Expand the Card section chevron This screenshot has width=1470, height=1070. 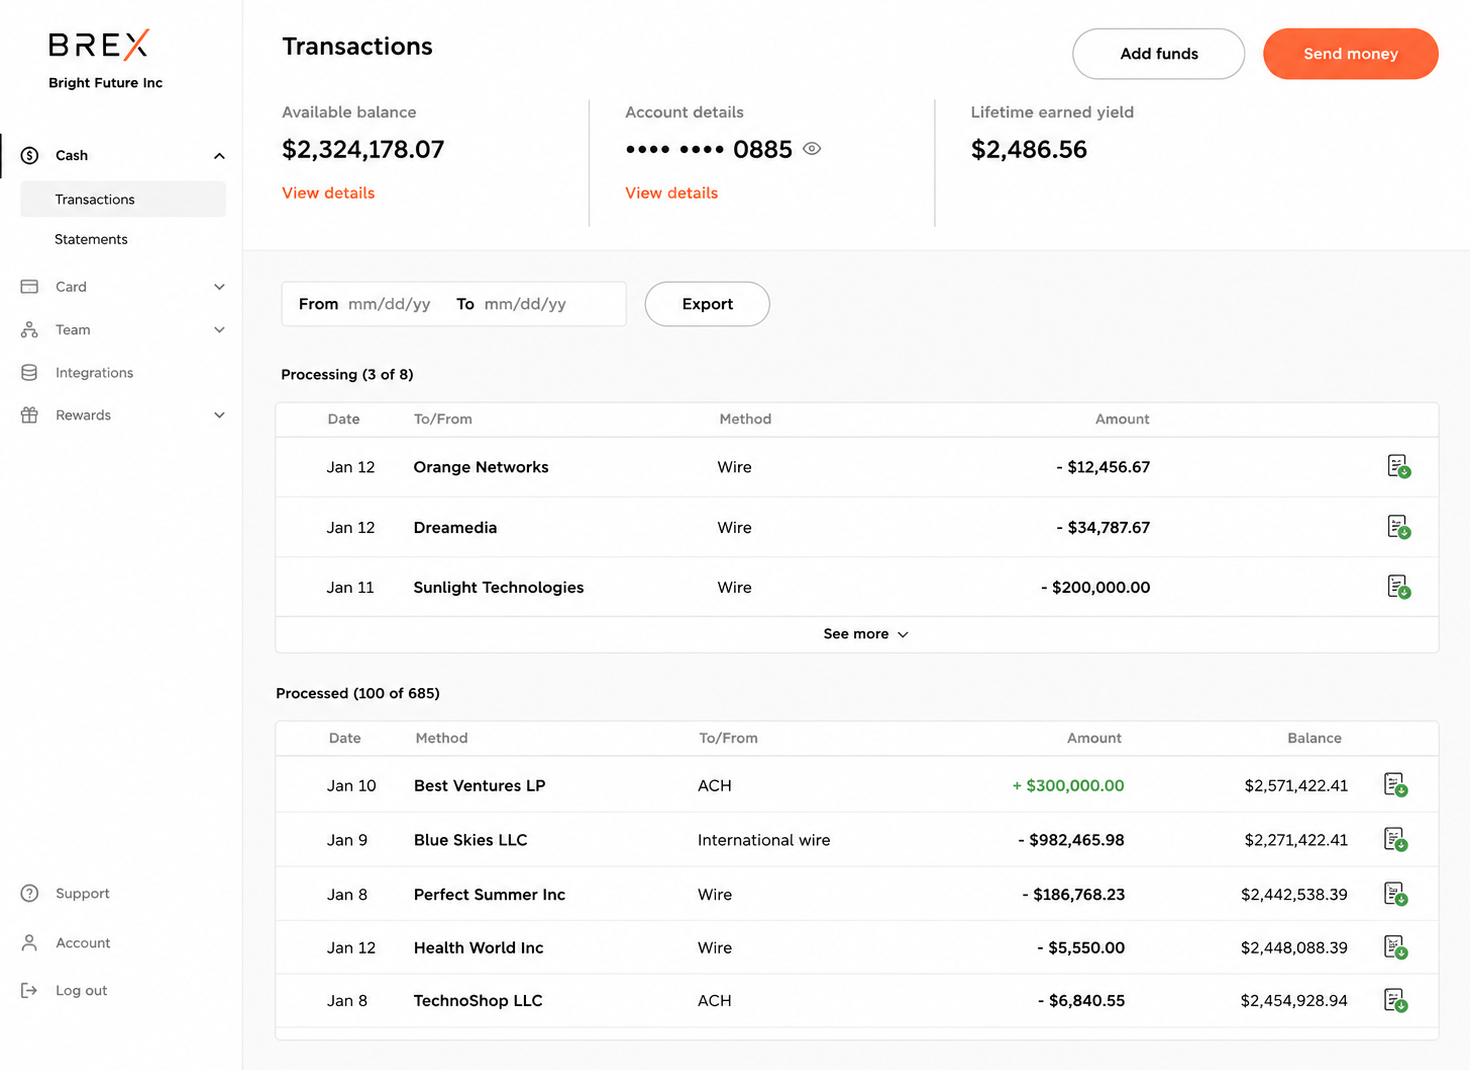coord(219,287)
